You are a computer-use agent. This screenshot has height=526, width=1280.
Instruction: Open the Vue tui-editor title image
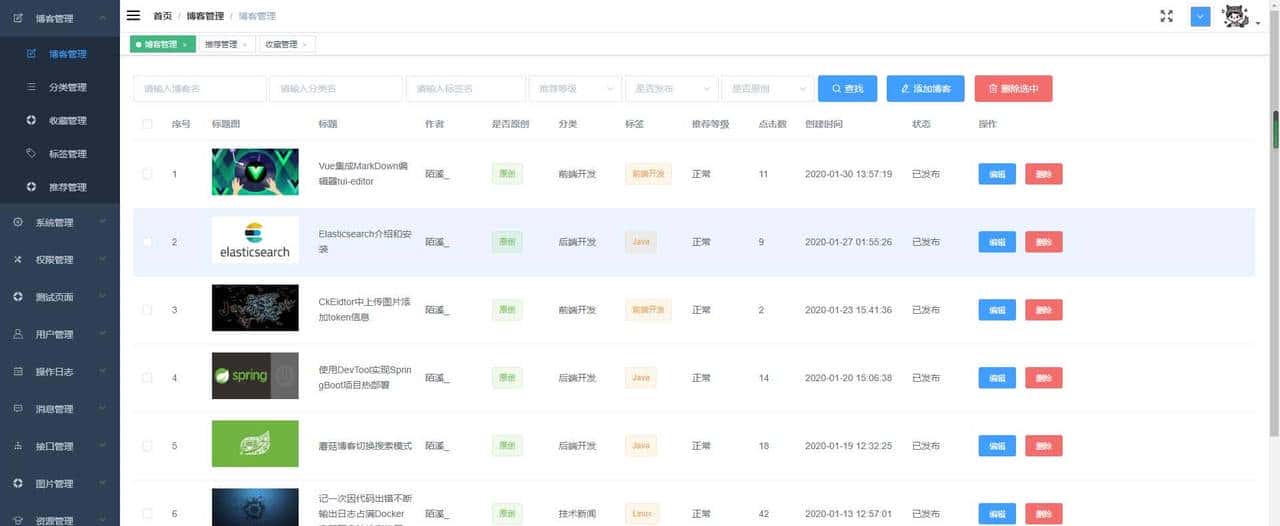255,172
